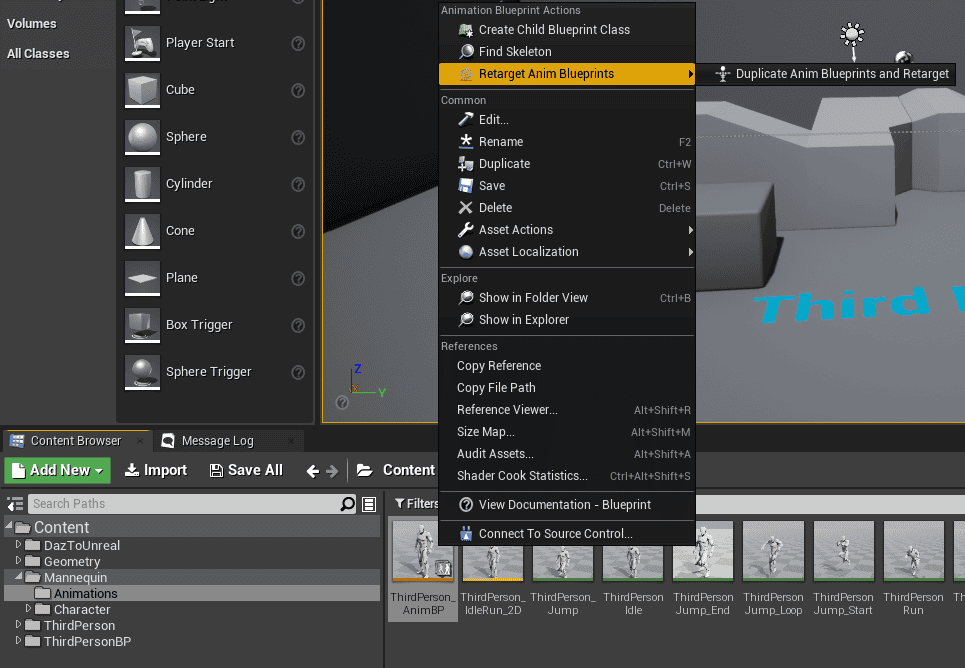
Task: Toggle the sources panel display icon
Action: [x=13, y=504]
